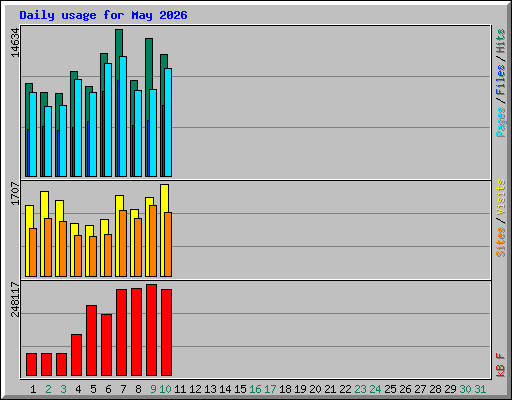Screen dimensions: 512x400
Task: Click the orange sites bar for day 9
Action: 153,241
